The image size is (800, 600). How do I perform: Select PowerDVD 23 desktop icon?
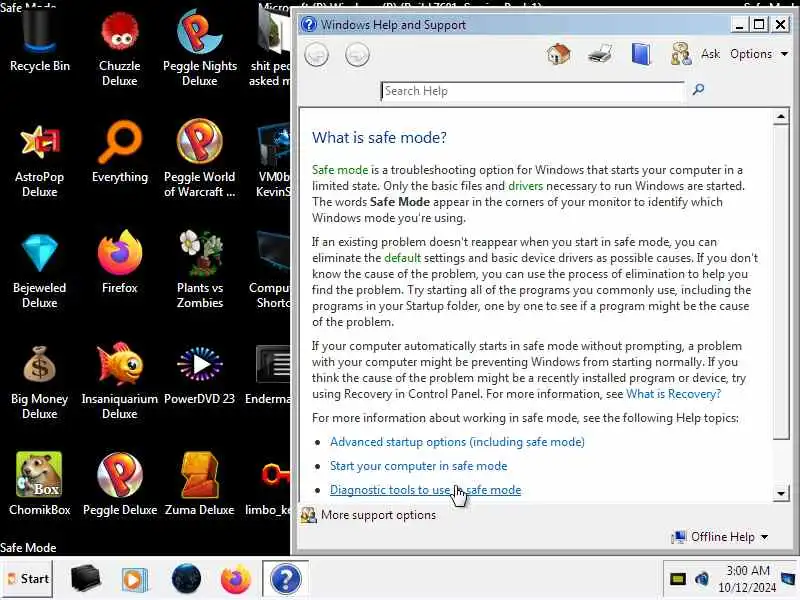click(x=199, y=376)
